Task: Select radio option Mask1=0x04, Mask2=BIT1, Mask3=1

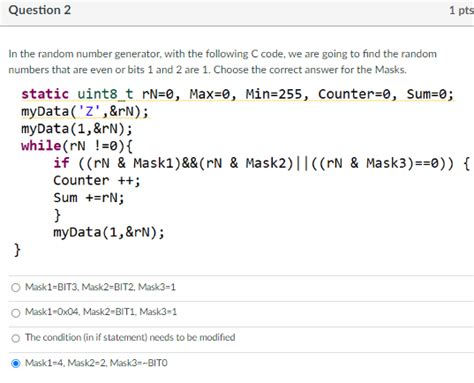Action: [x=16, y=313]
